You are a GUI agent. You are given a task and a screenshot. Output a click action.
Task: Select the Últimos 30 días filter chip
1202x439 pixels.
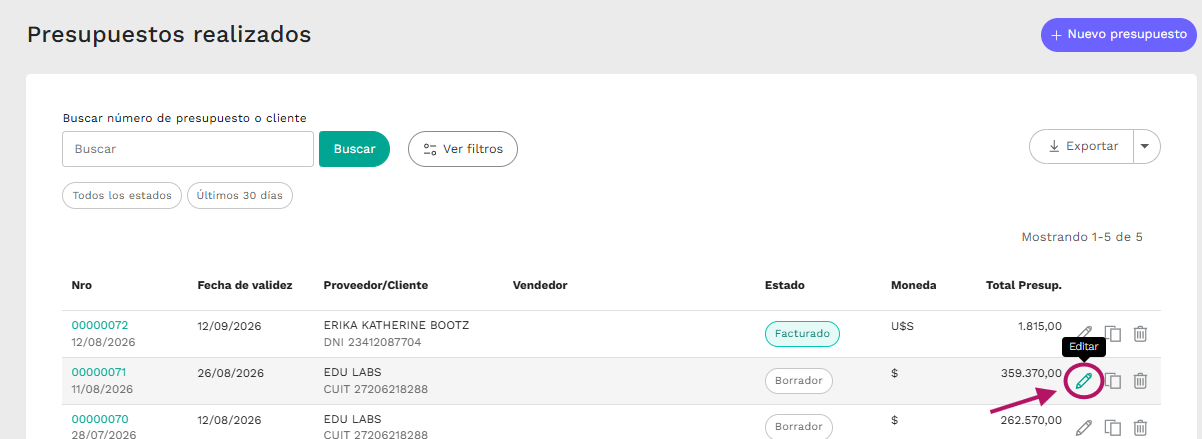tap(240, 196)
